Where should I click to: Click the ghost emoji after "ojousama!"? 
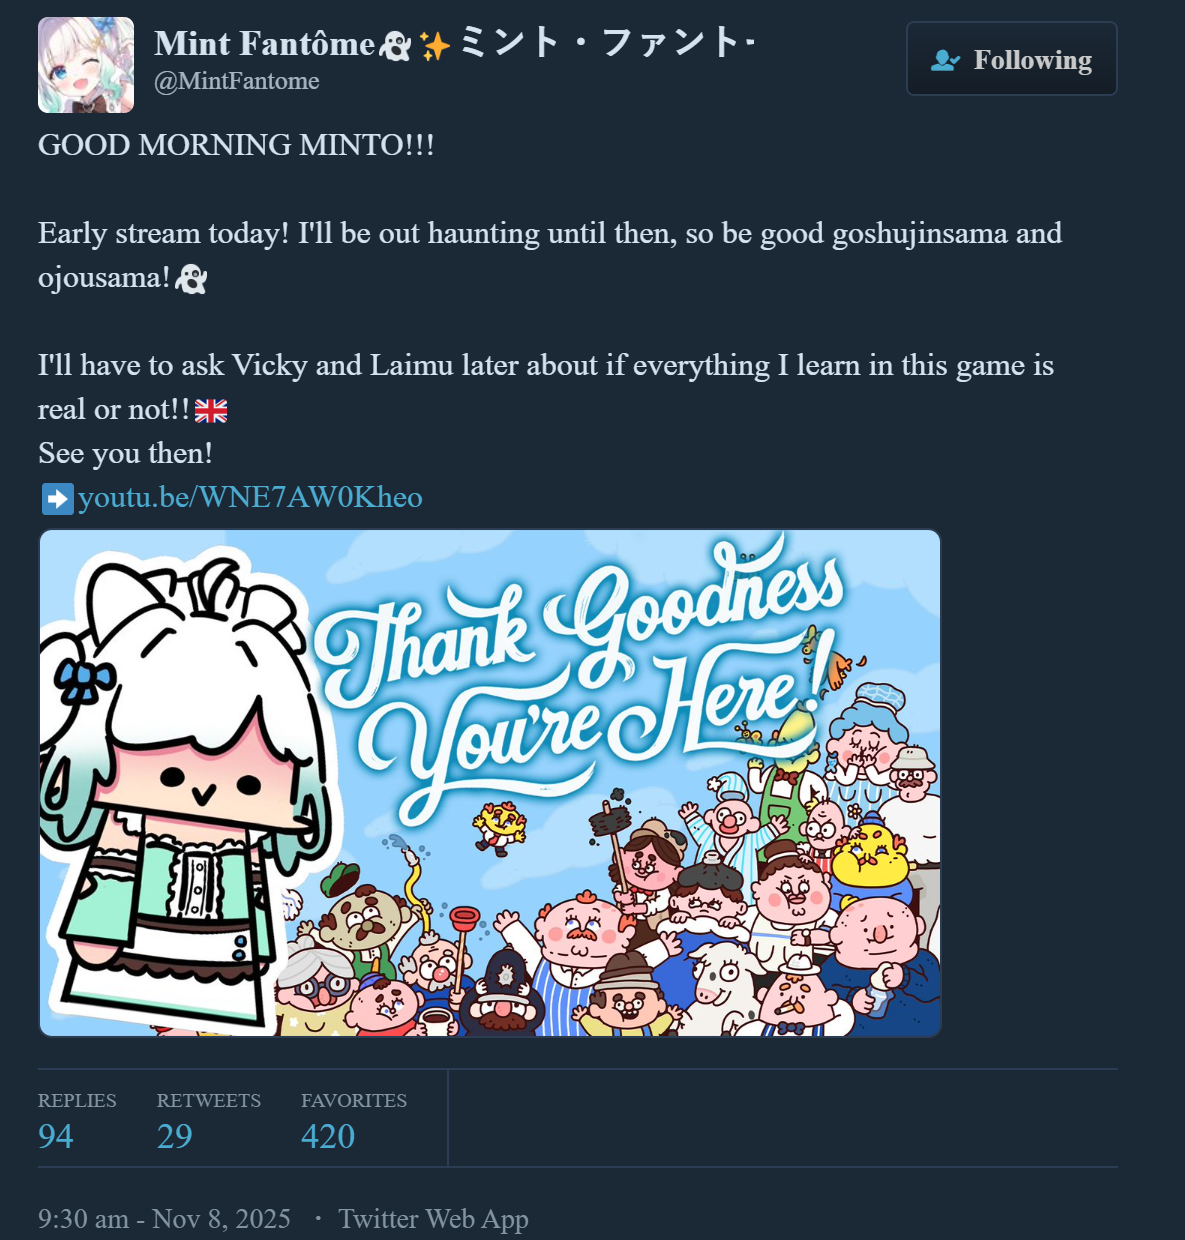pyautogui.click(x=191, y=279)
